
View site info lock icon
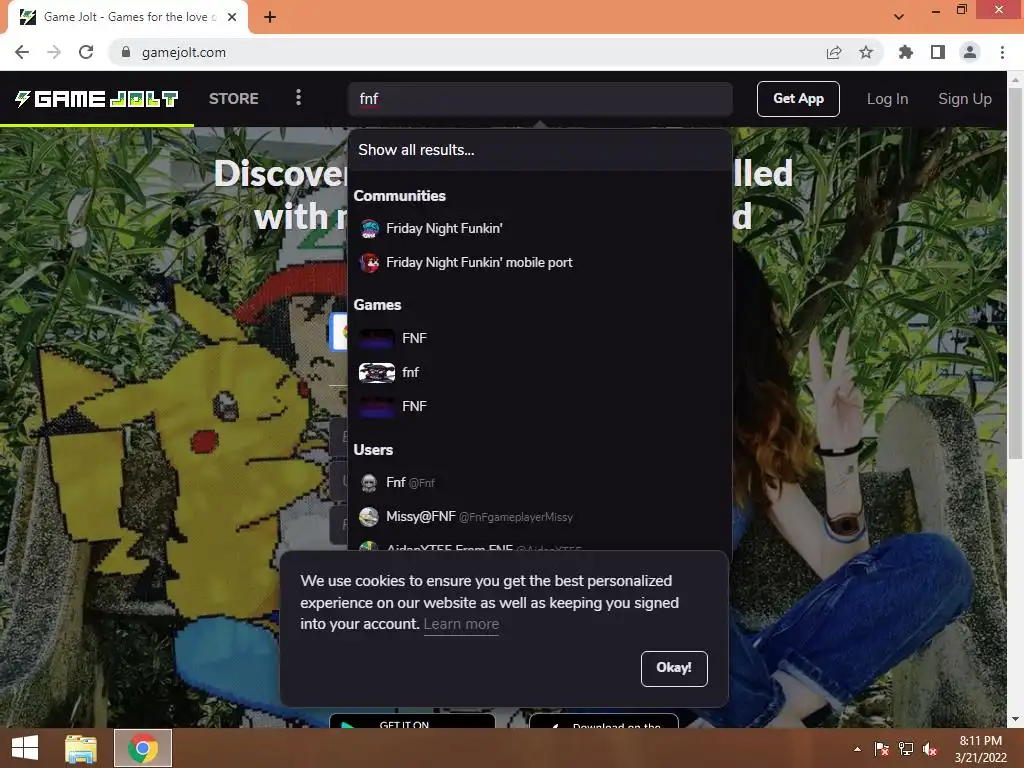tap(126, 52)
